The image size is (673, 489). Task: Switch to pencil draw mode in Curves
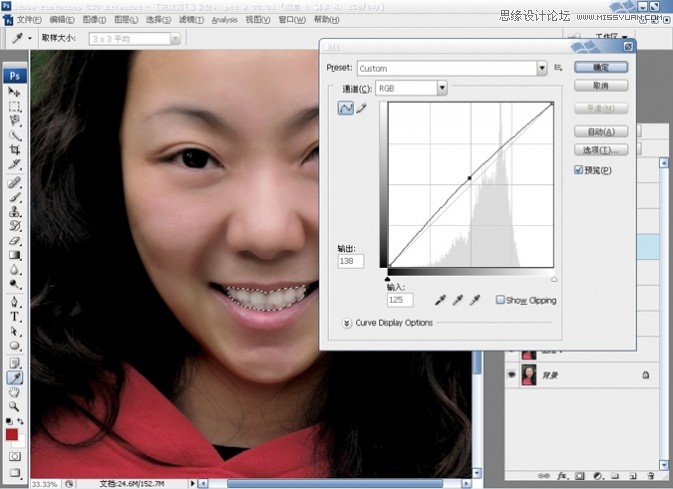pos(361,108)
